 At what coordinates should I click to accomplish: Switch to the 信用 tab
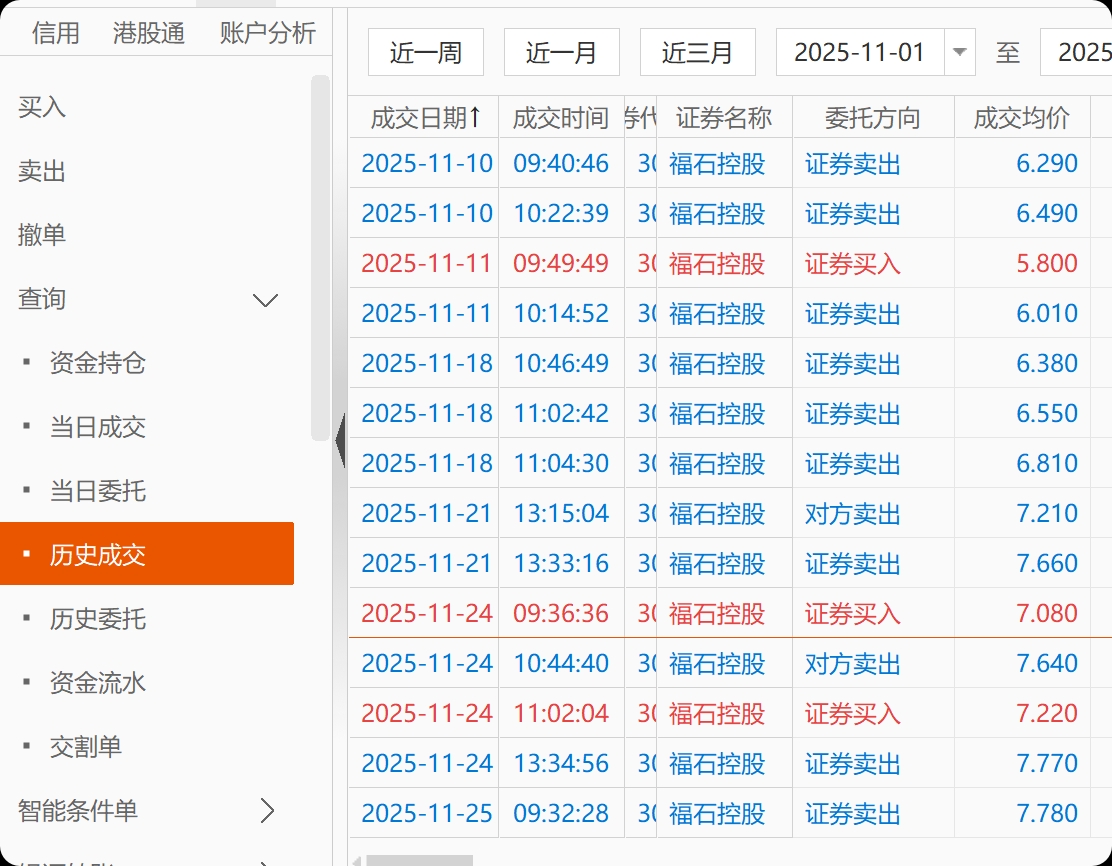(x=55, y=33)
